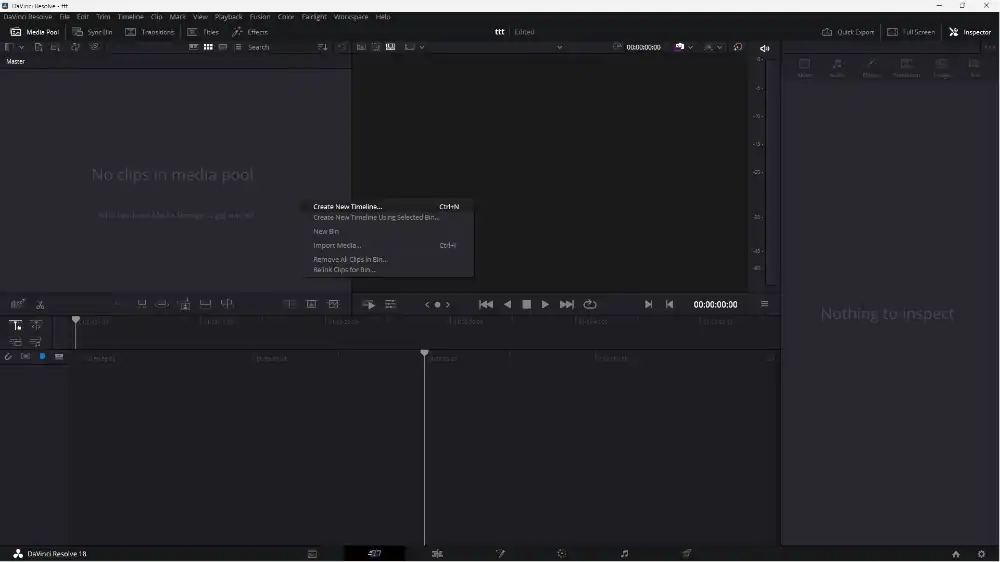This screenshot has height=562, width=1000.
Task: Switch viewer to Full Screen
Action: [911, 32]
